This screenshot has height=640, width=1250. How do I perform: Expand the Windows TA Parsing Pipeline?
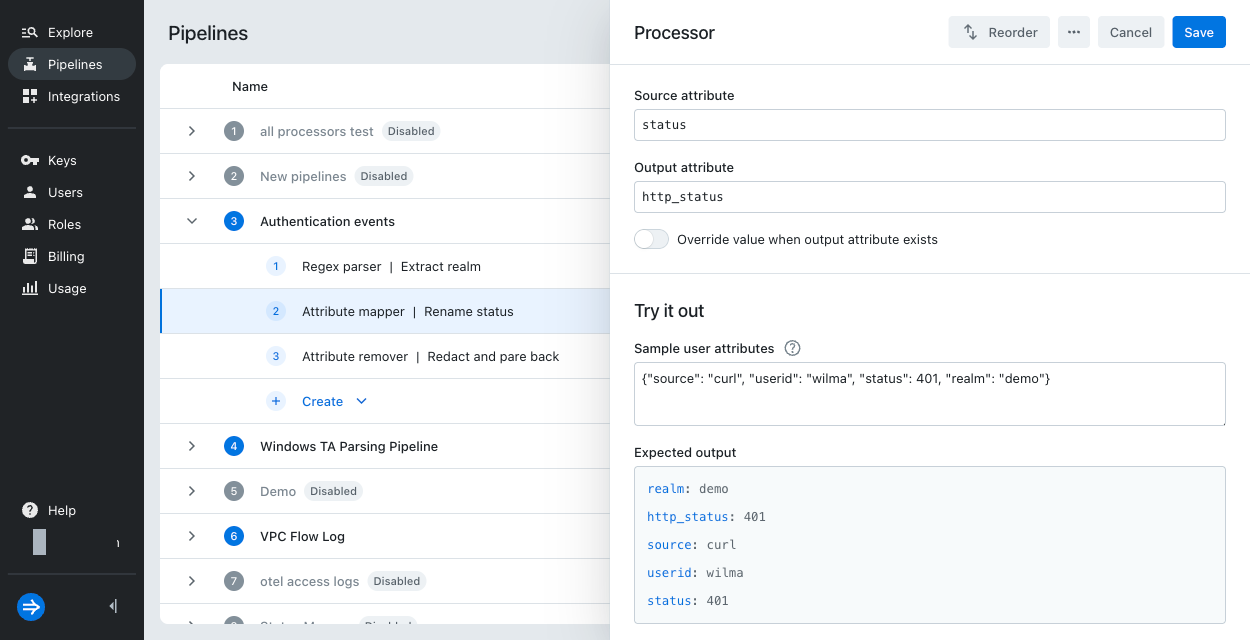coord(191,446)
